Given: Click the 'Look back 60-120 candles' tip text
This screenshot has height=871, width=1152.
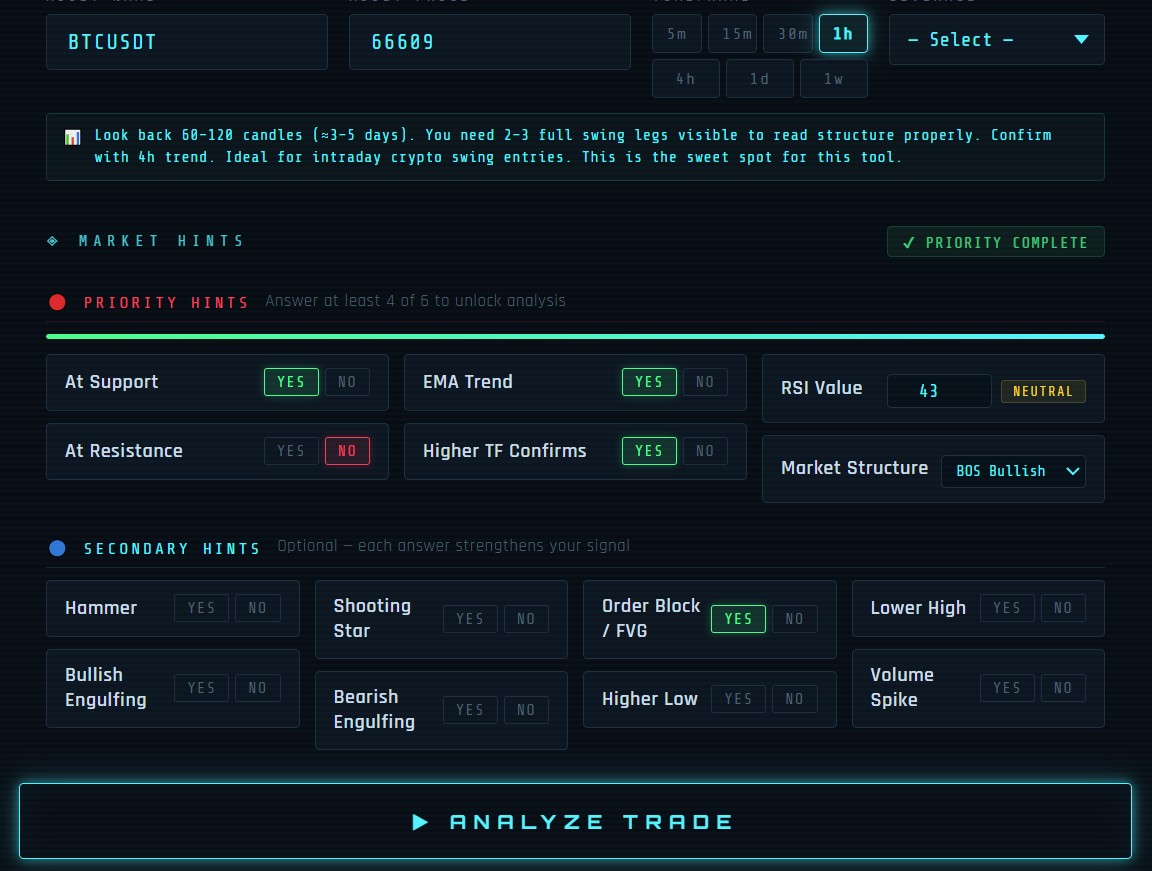Looking at the screenshot, I should tap(573, 146).
